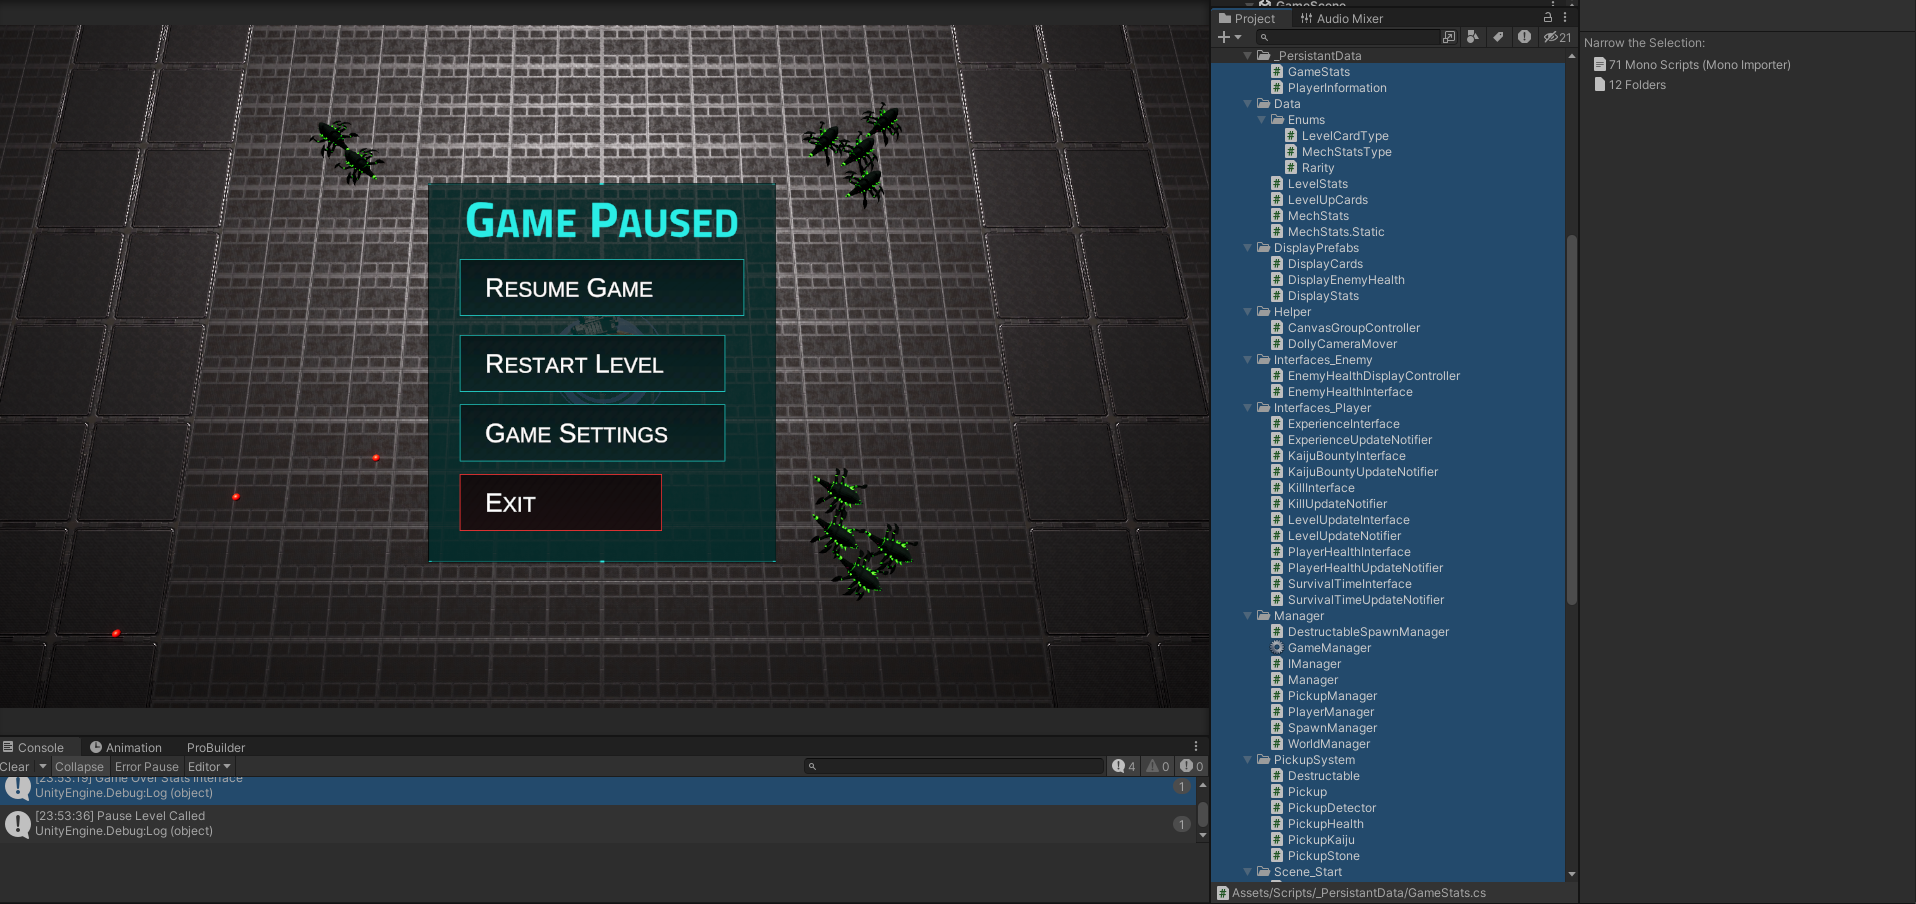Click the Console search field
Screen dimensions: 1916x904
click(953, 766)
